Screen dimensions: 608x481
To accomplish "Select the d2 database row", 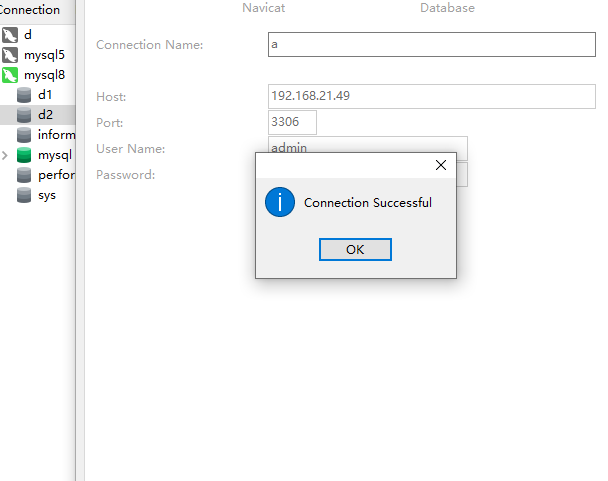I will (38, 115).
